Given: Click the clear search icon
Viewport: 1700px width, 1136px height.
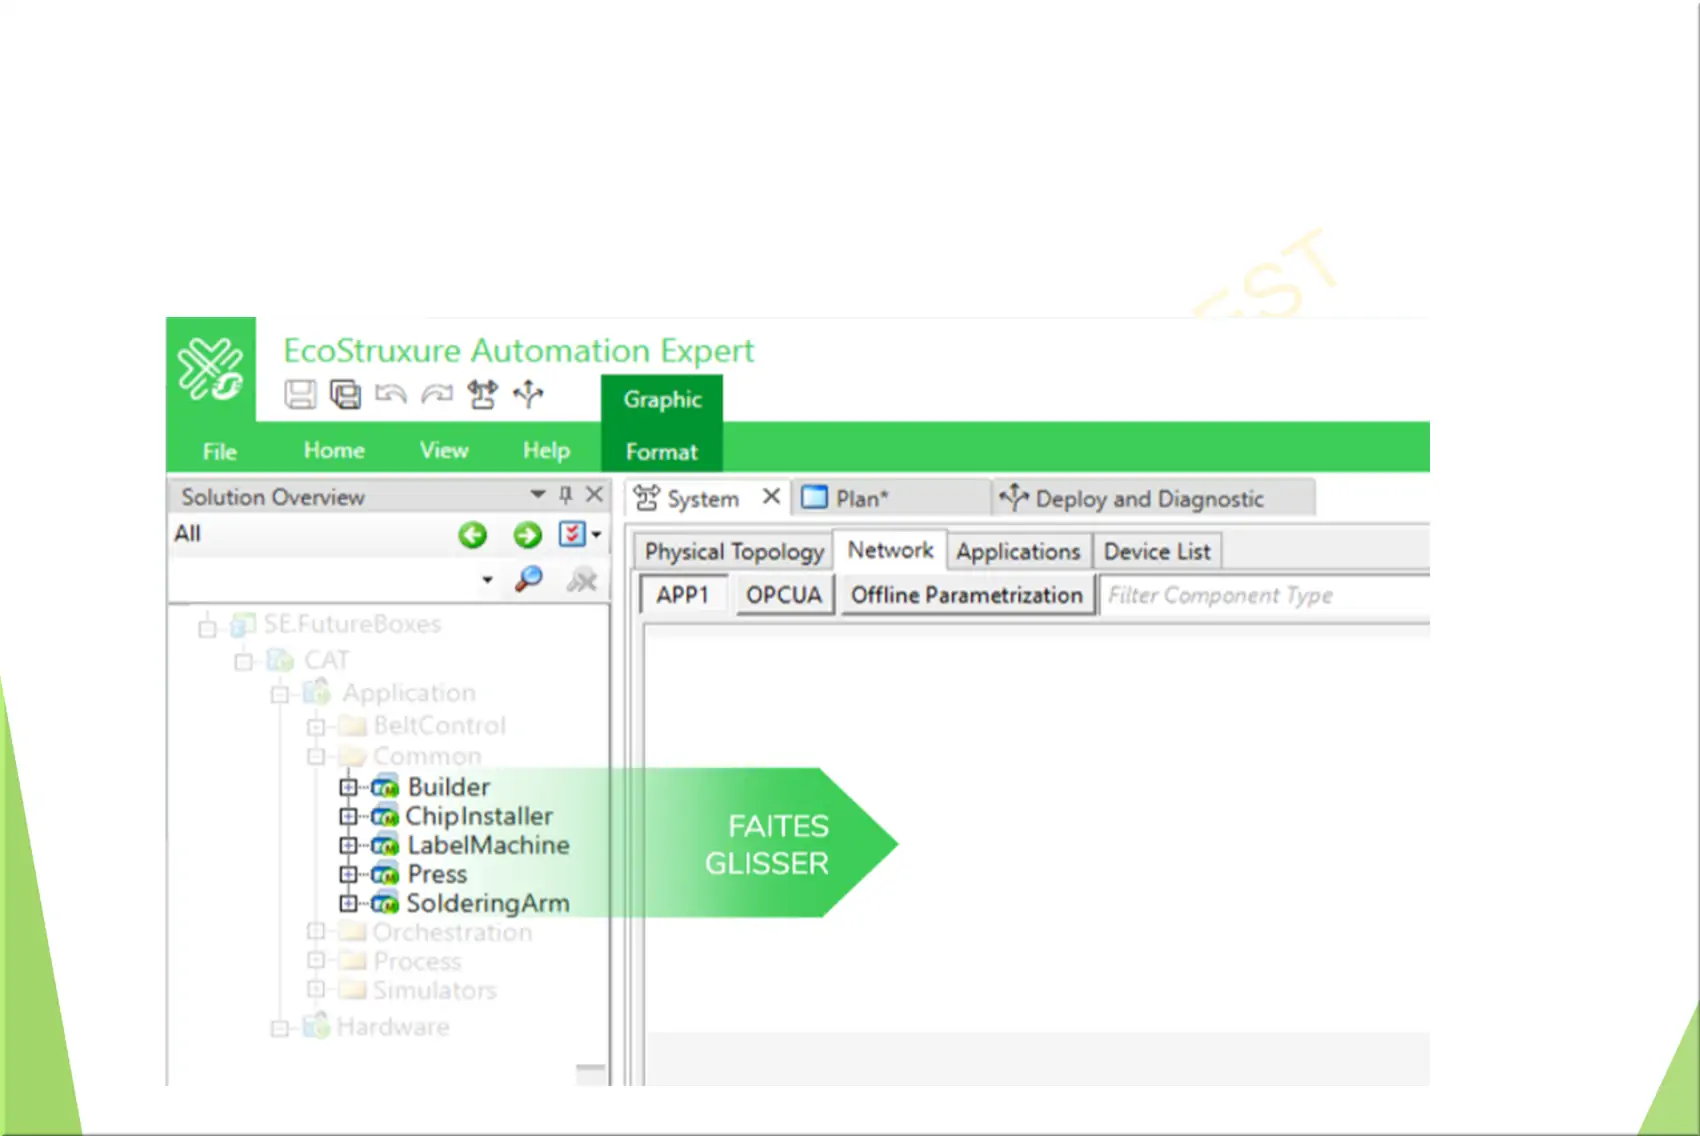Looking at the screenshot, I should pos(582,579).
